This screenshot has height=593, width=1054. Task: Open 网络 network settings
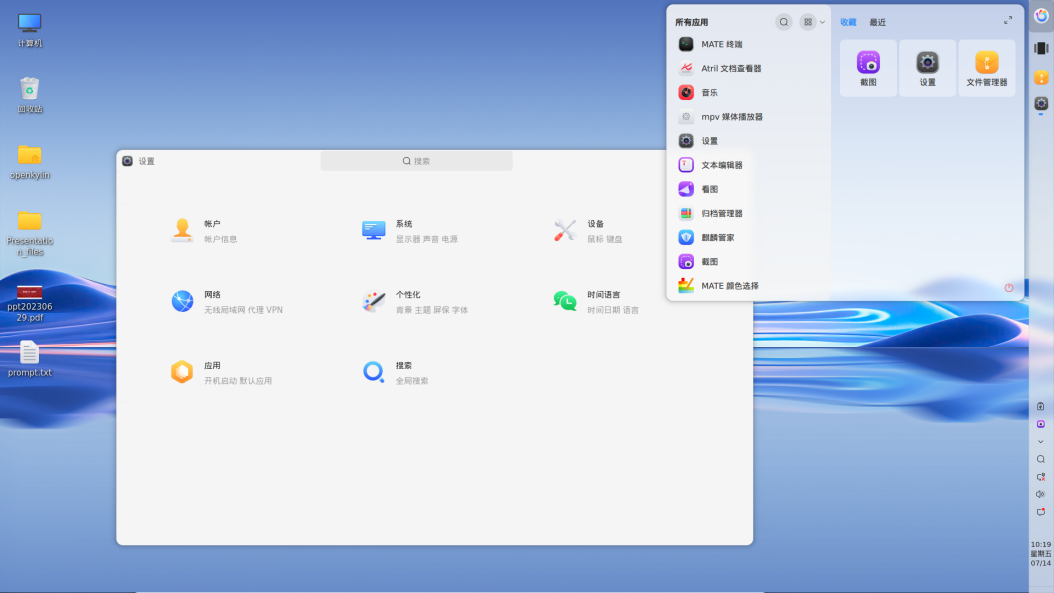(x=226, y=301)
